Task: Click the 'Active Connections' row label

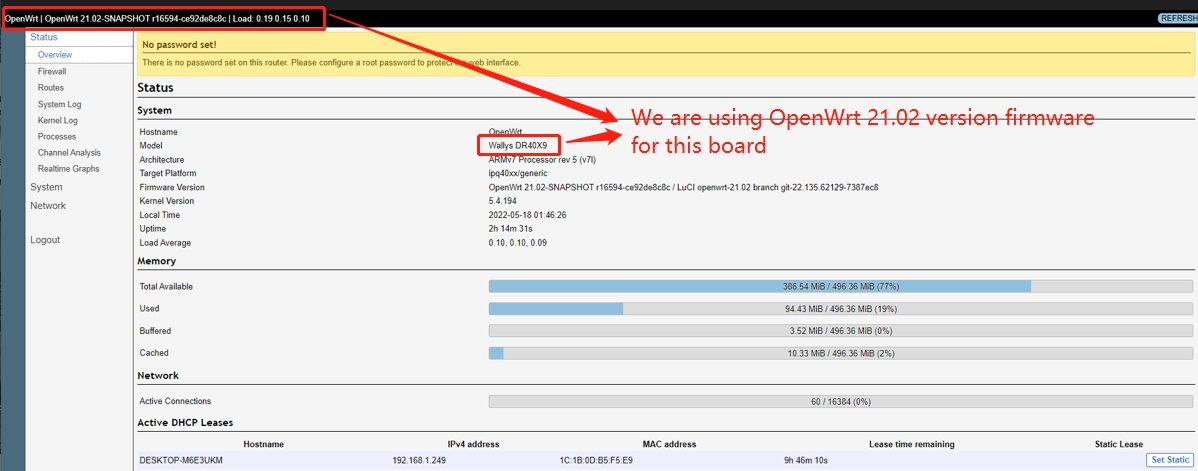Action: [x=175, y=401]
